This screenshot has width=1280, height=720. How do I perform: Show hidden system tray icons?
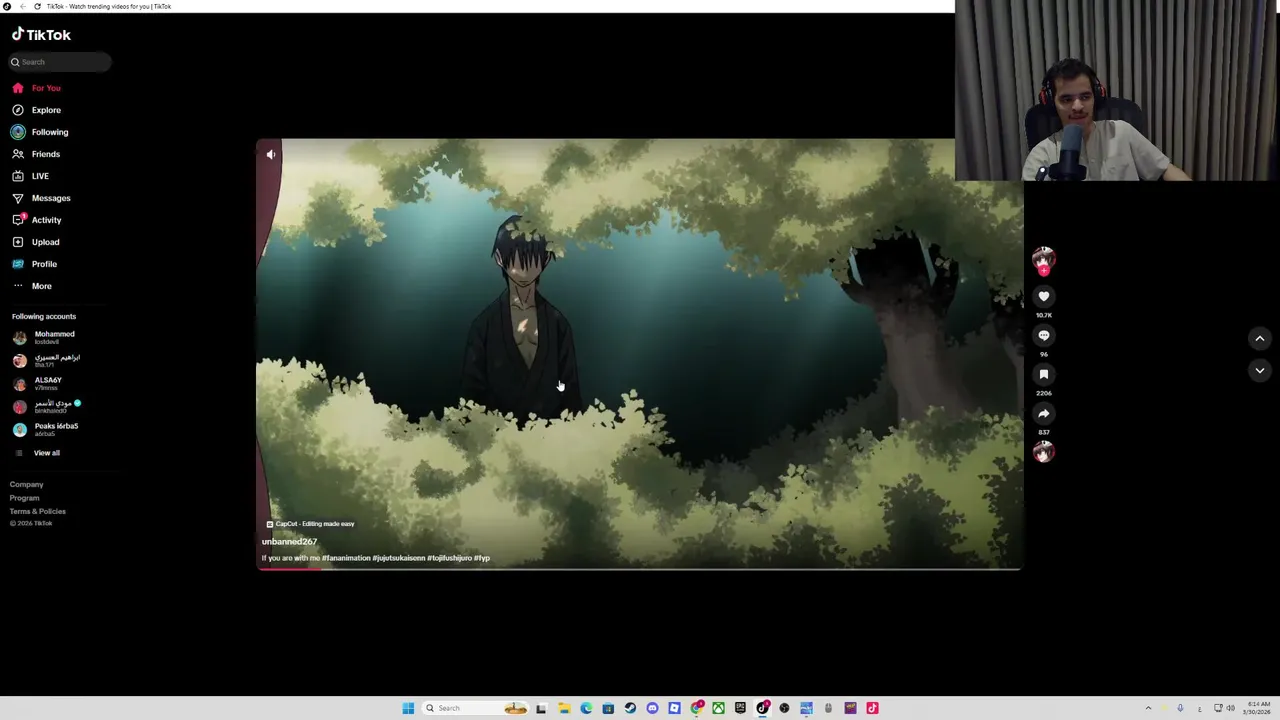point(1148,708)
